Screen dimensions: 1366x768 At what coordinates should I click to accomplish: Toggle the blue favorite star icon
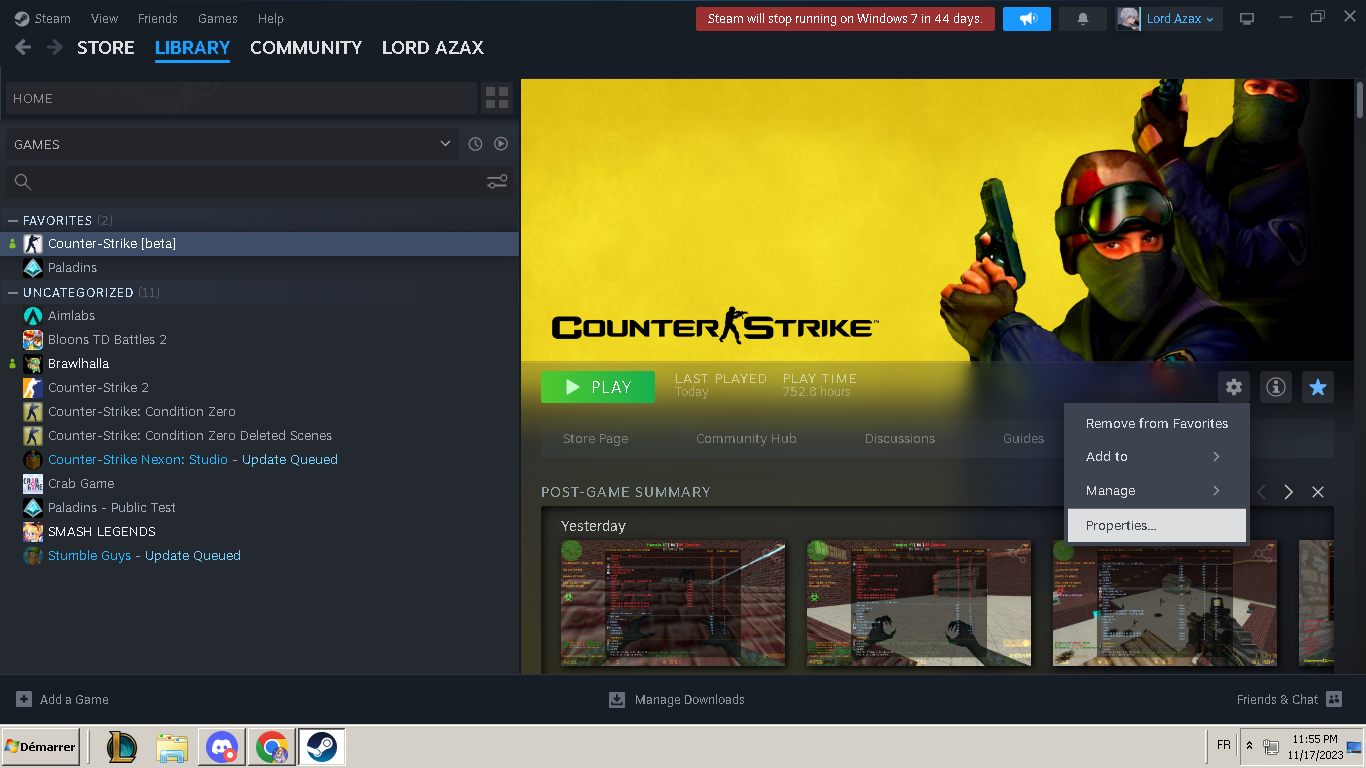(1318, 387)
